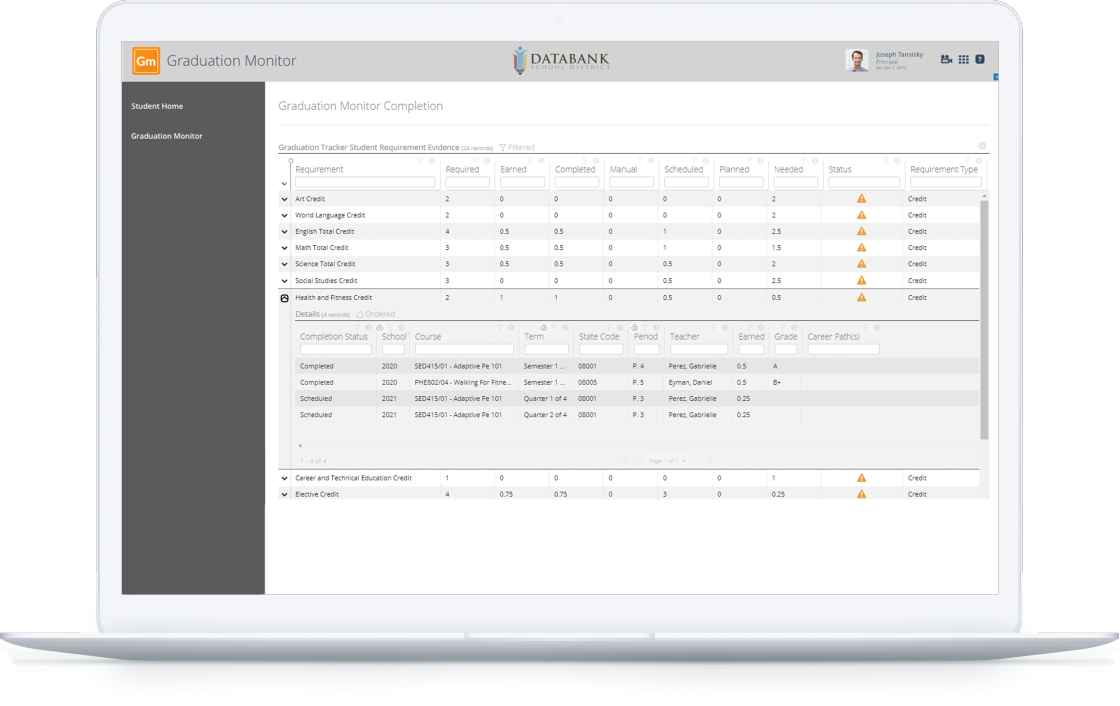Click Joseph Tansisky's profile picture
Image resolution: width=1120 pixels, height=706 pixels.
tap(857, 59)
